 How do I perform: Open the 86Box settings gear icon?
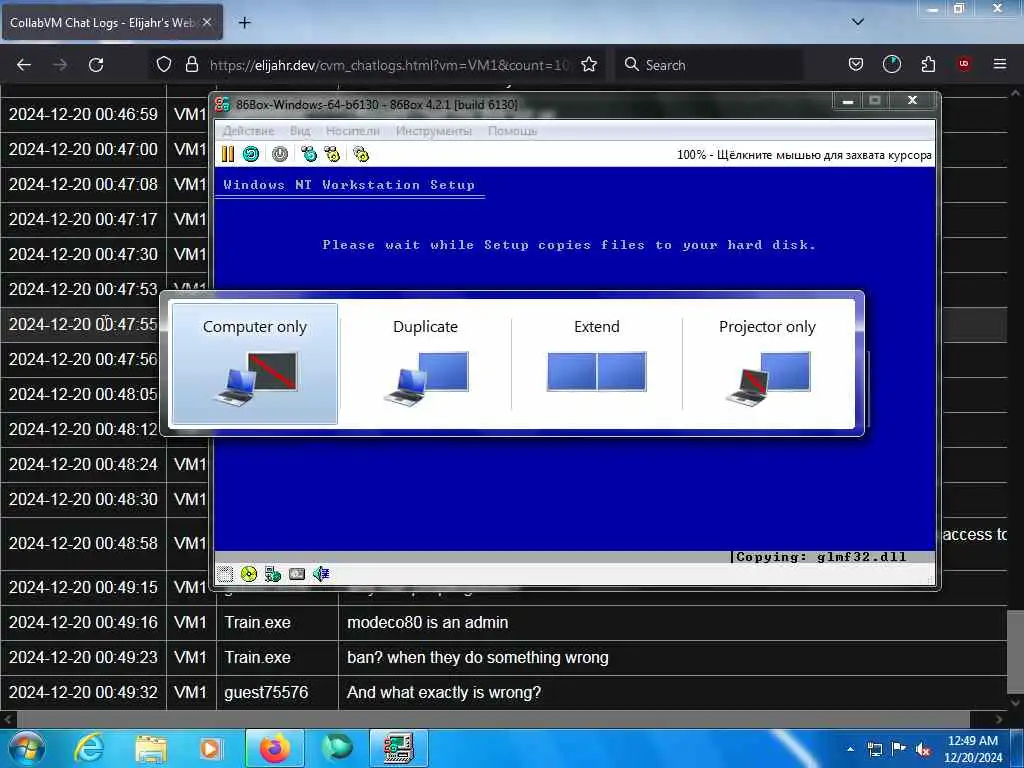360,154
